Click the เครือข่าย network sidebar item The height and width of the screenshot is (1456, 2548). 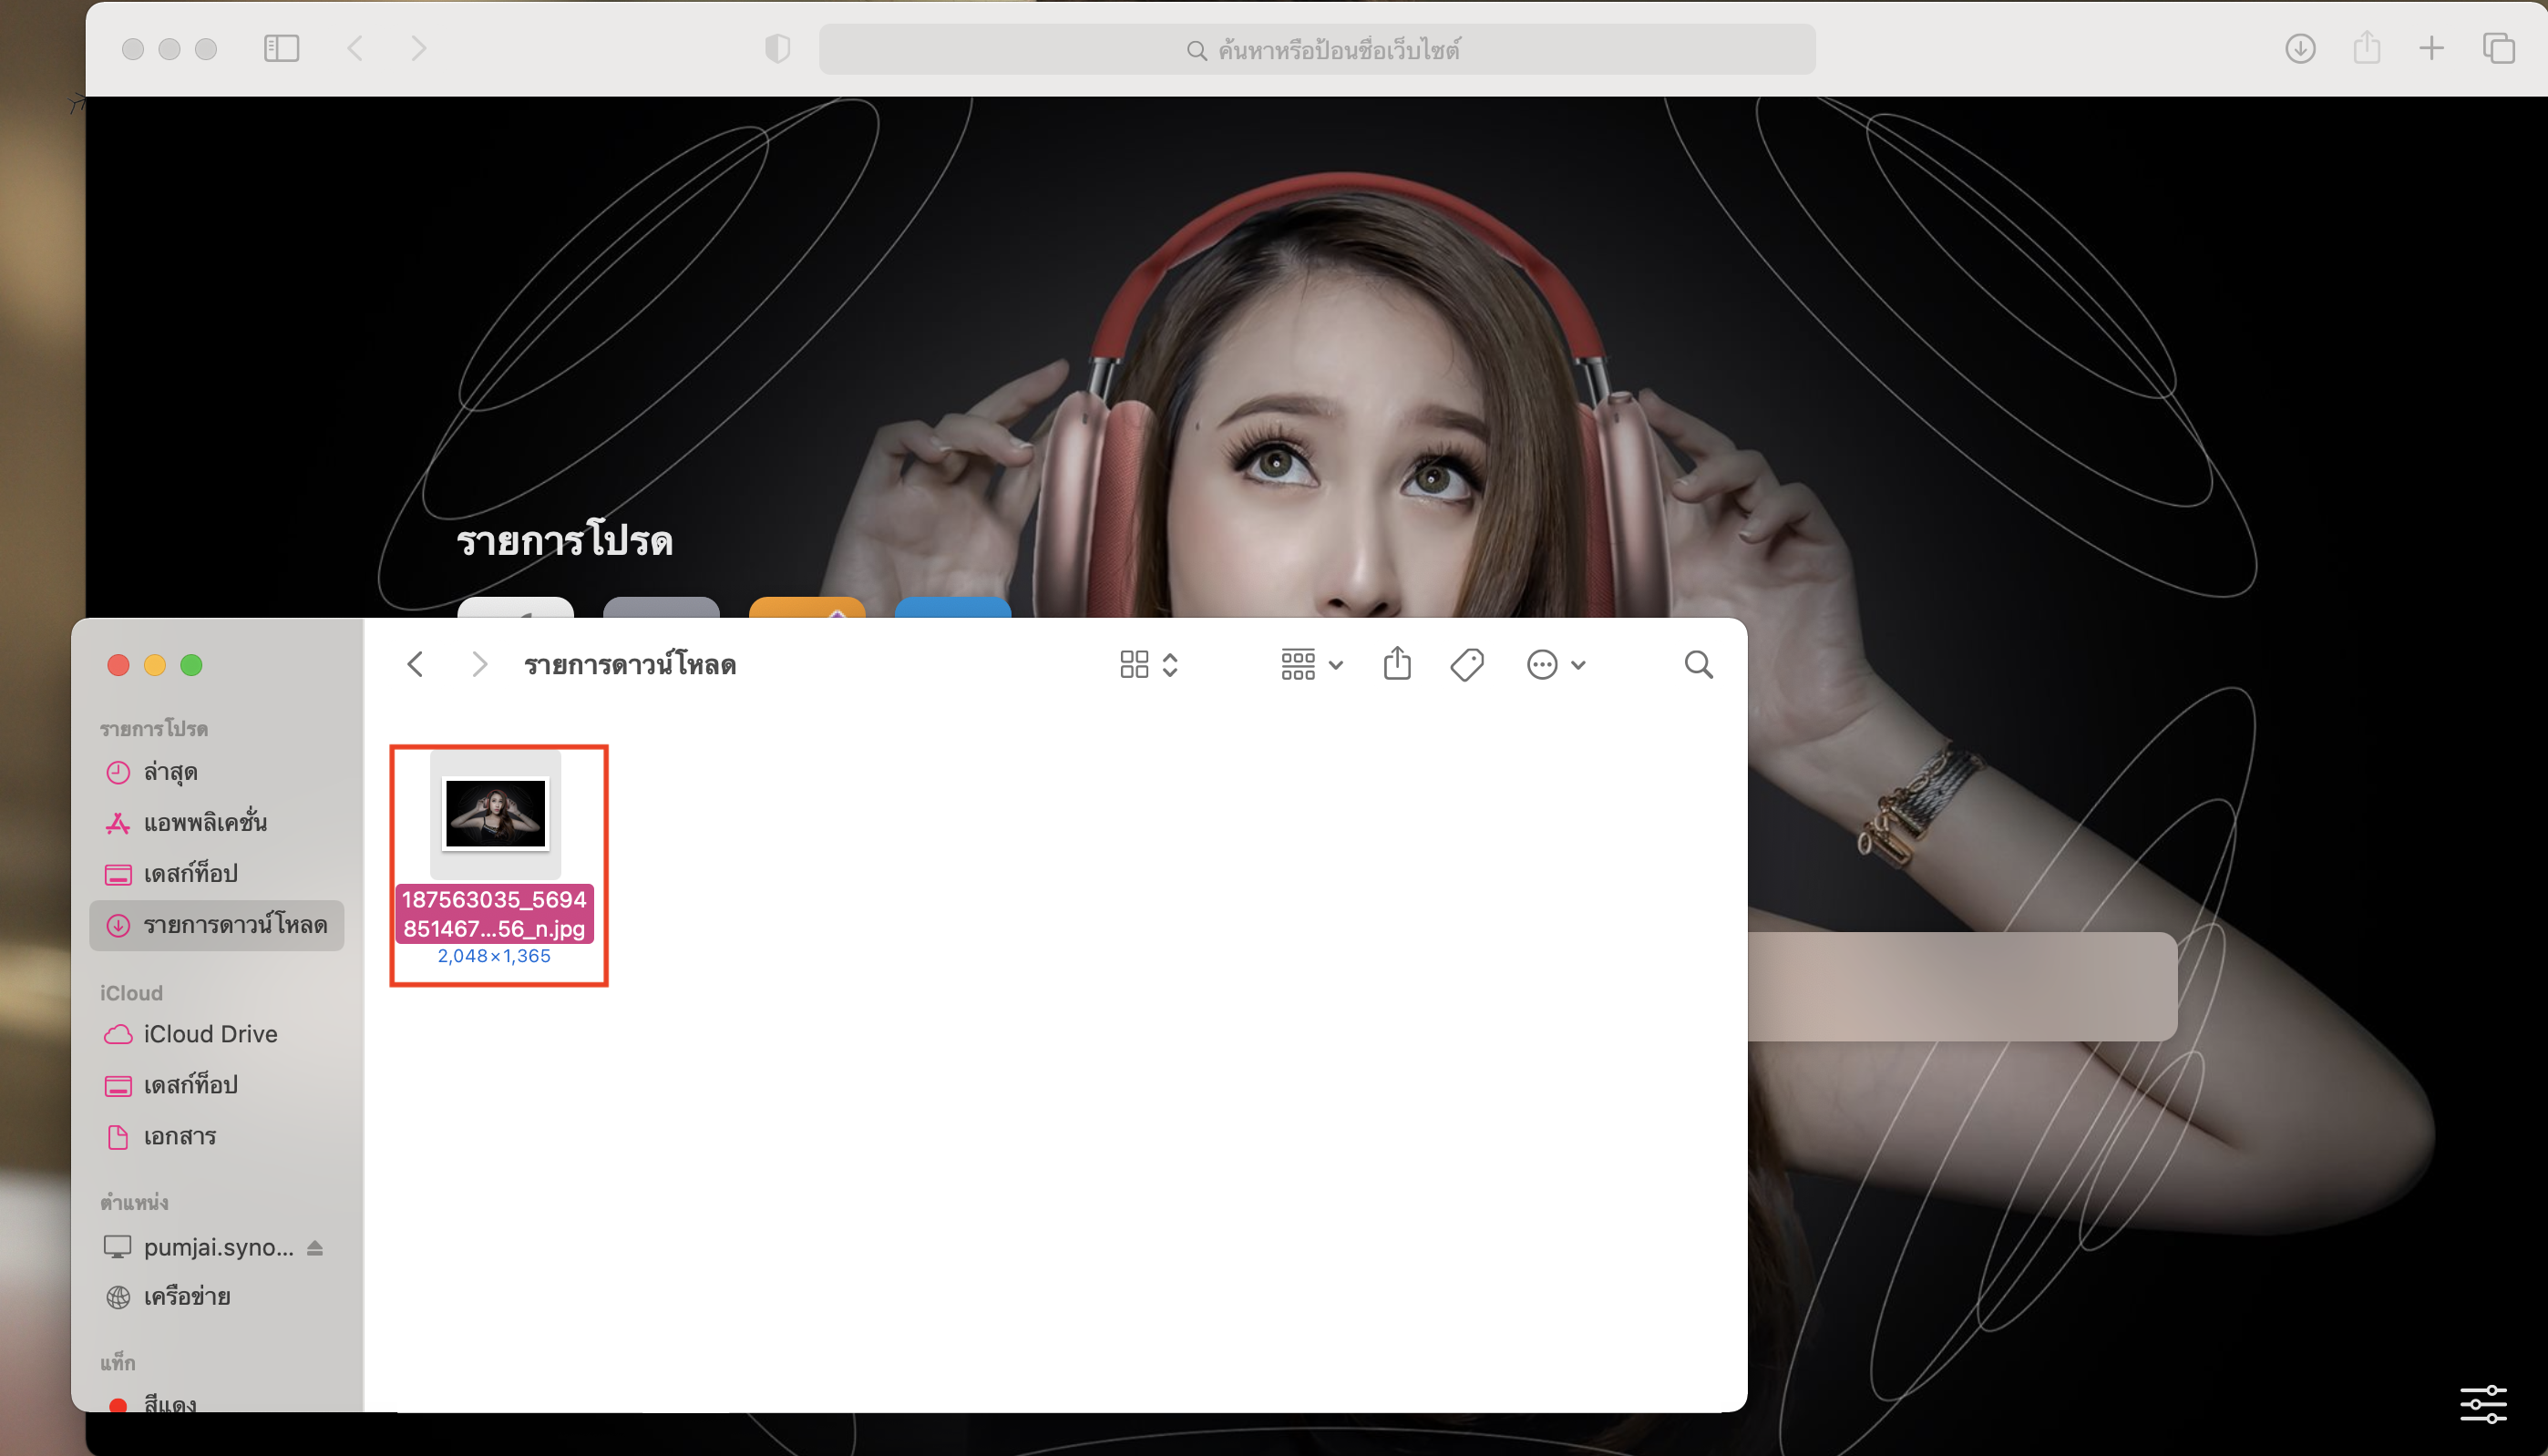(x=186, y=1297)
